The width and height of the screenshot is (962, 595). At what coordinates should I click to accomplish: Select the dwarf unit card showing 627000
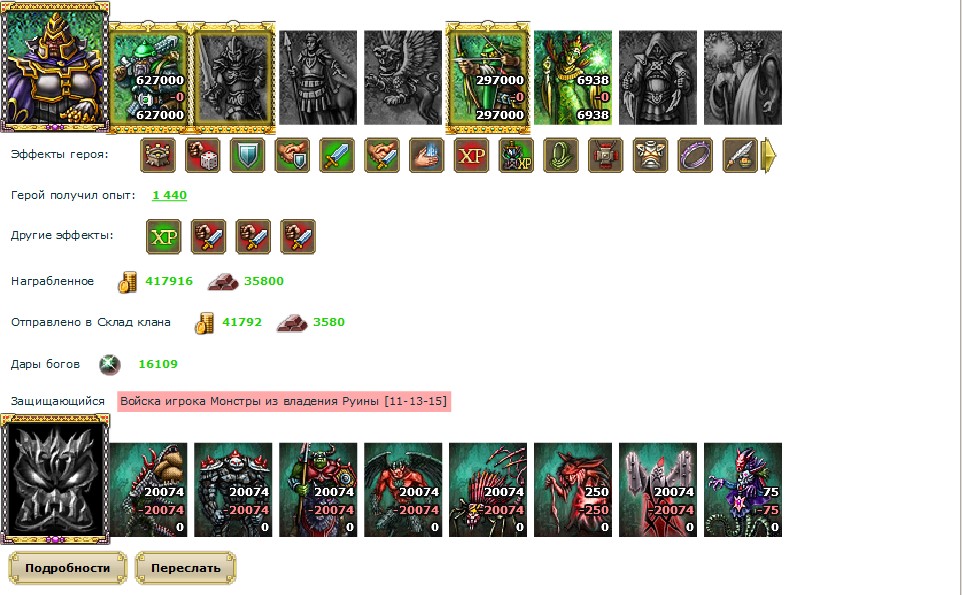(x=149, y=78)
